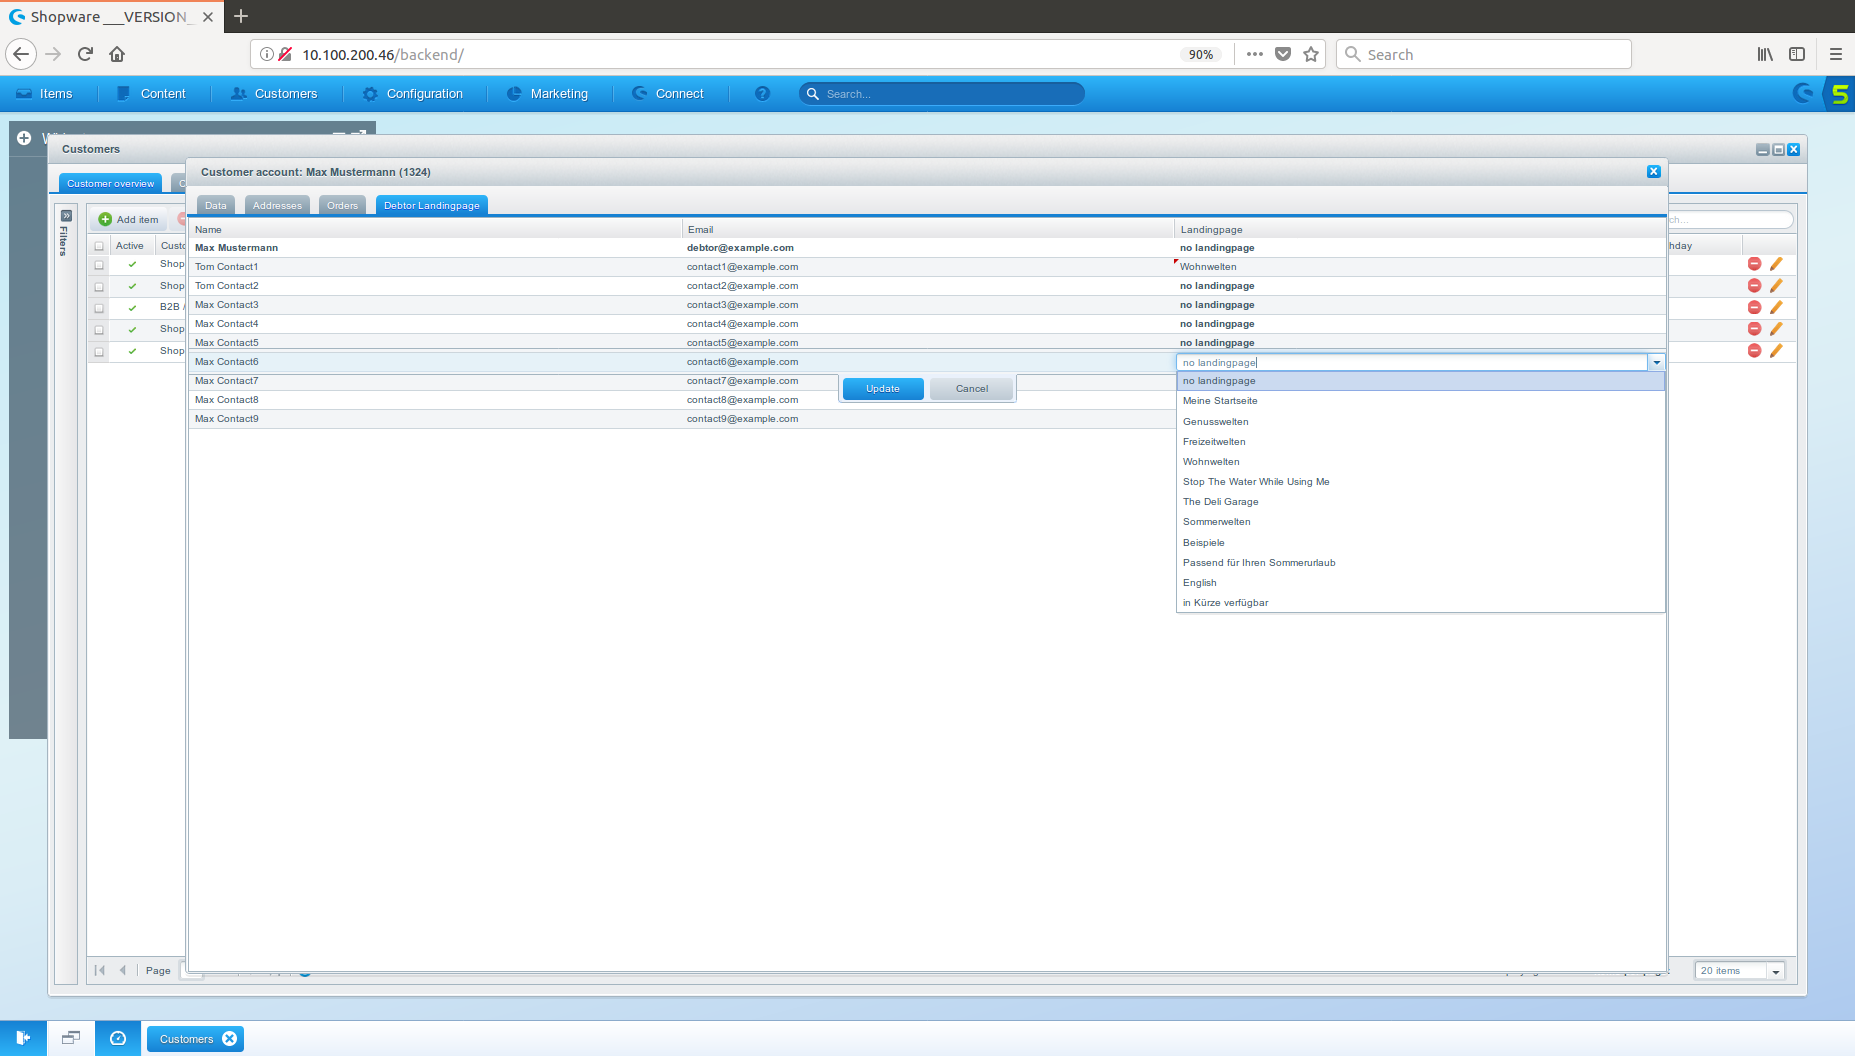Go to first page pagination icon
Image resolution: width=1855 pixels, height=1056 pixels.
tap(100, 970)
